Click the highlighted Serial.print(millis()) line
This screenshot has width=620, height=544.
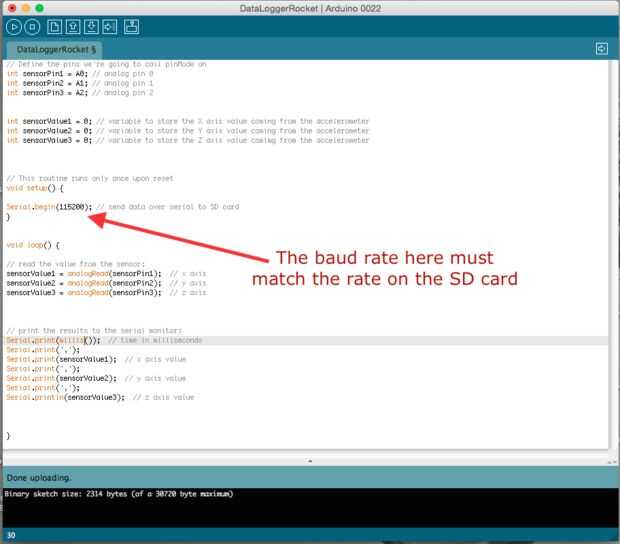coord(104,340)
